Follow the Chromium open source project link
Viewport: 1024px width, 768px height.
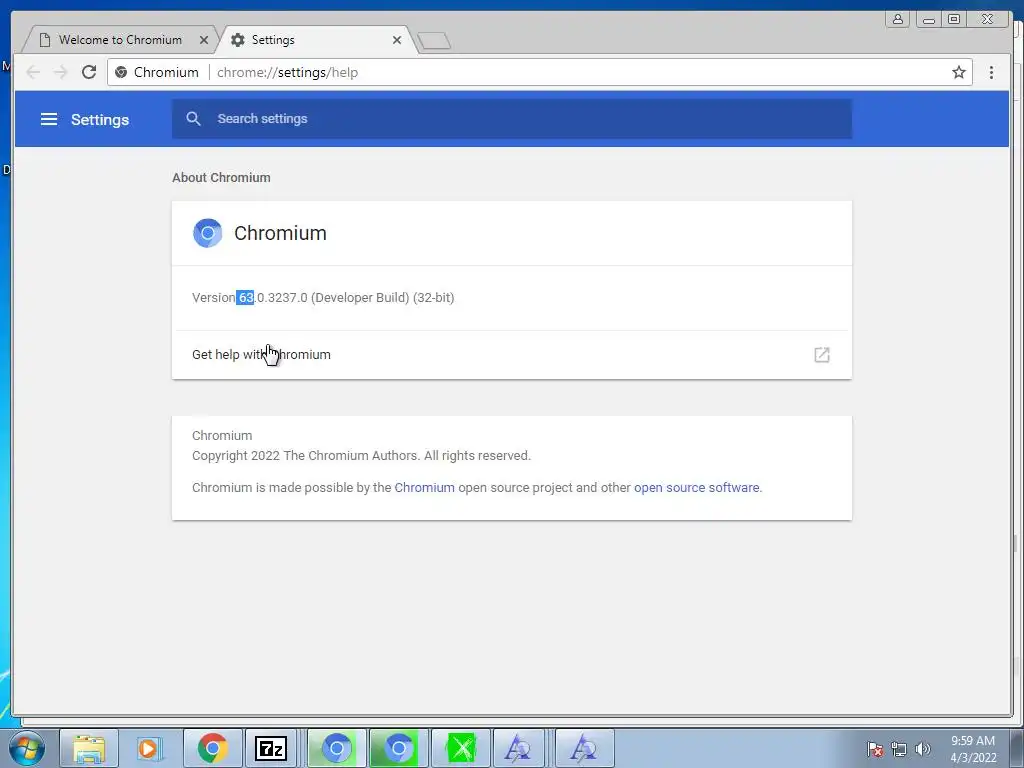[424, 487]
